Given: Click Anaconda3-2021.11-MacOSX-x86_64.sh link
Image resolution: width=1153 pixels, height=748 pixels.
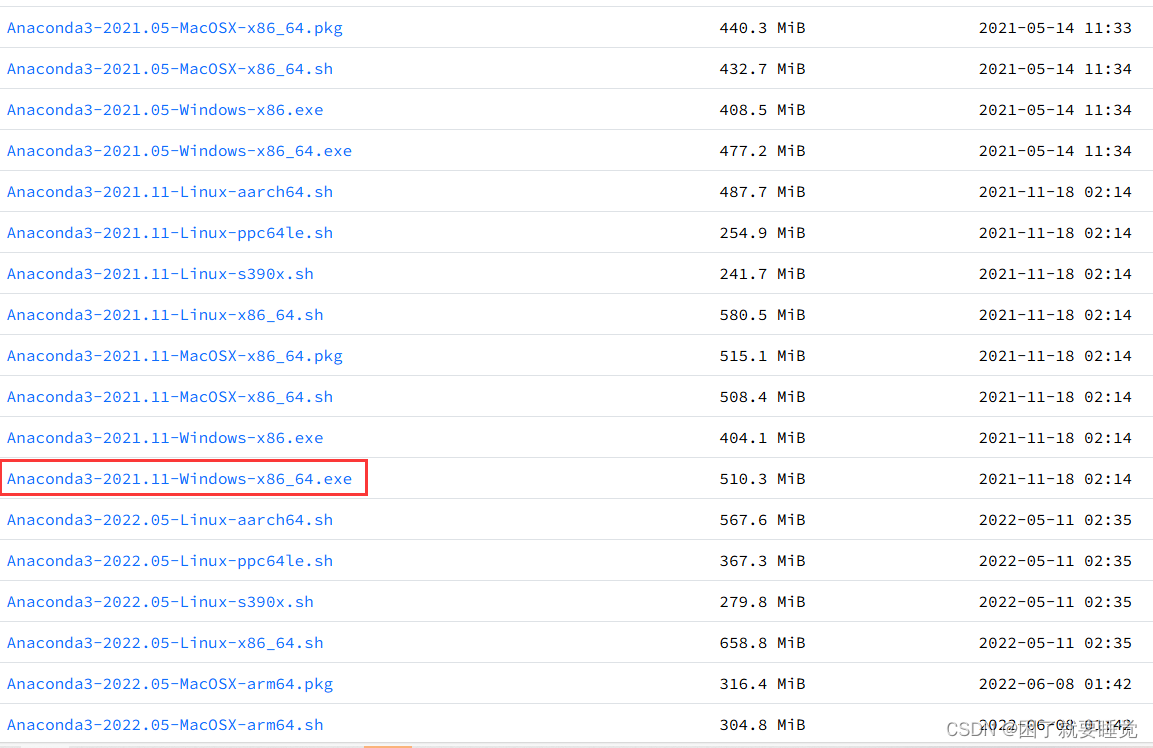Looking at the screenshot, I should pos(170,397).
